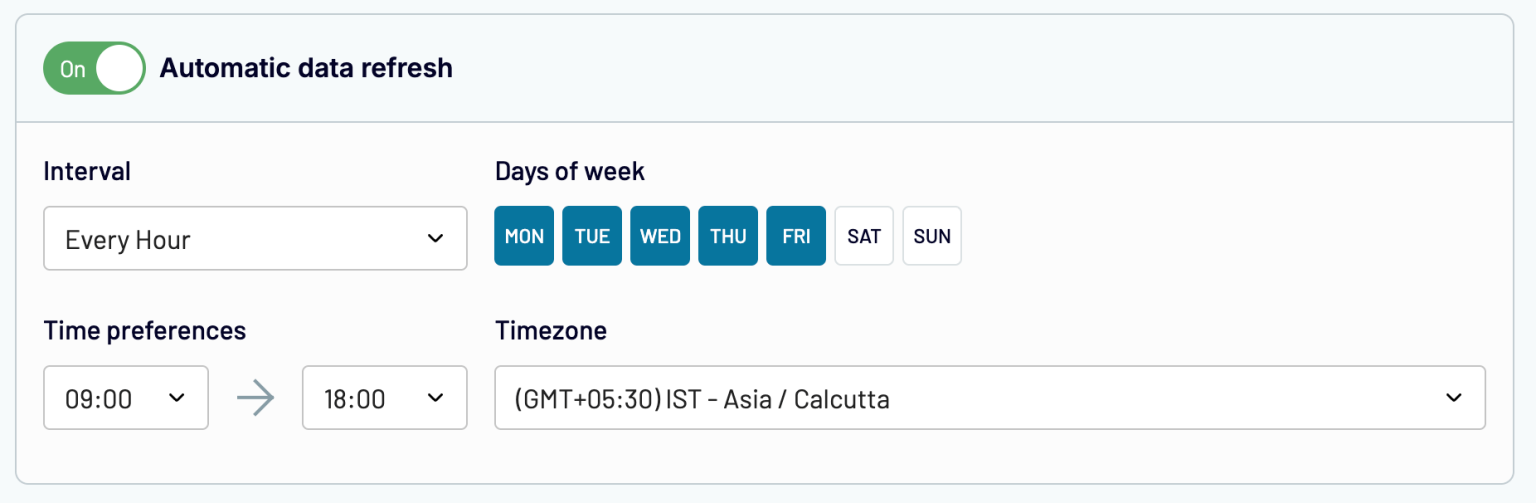Viewport: 1536px width, 503px height.
Task: Disable WED in days of week
Action: click(x=660, y=236)
